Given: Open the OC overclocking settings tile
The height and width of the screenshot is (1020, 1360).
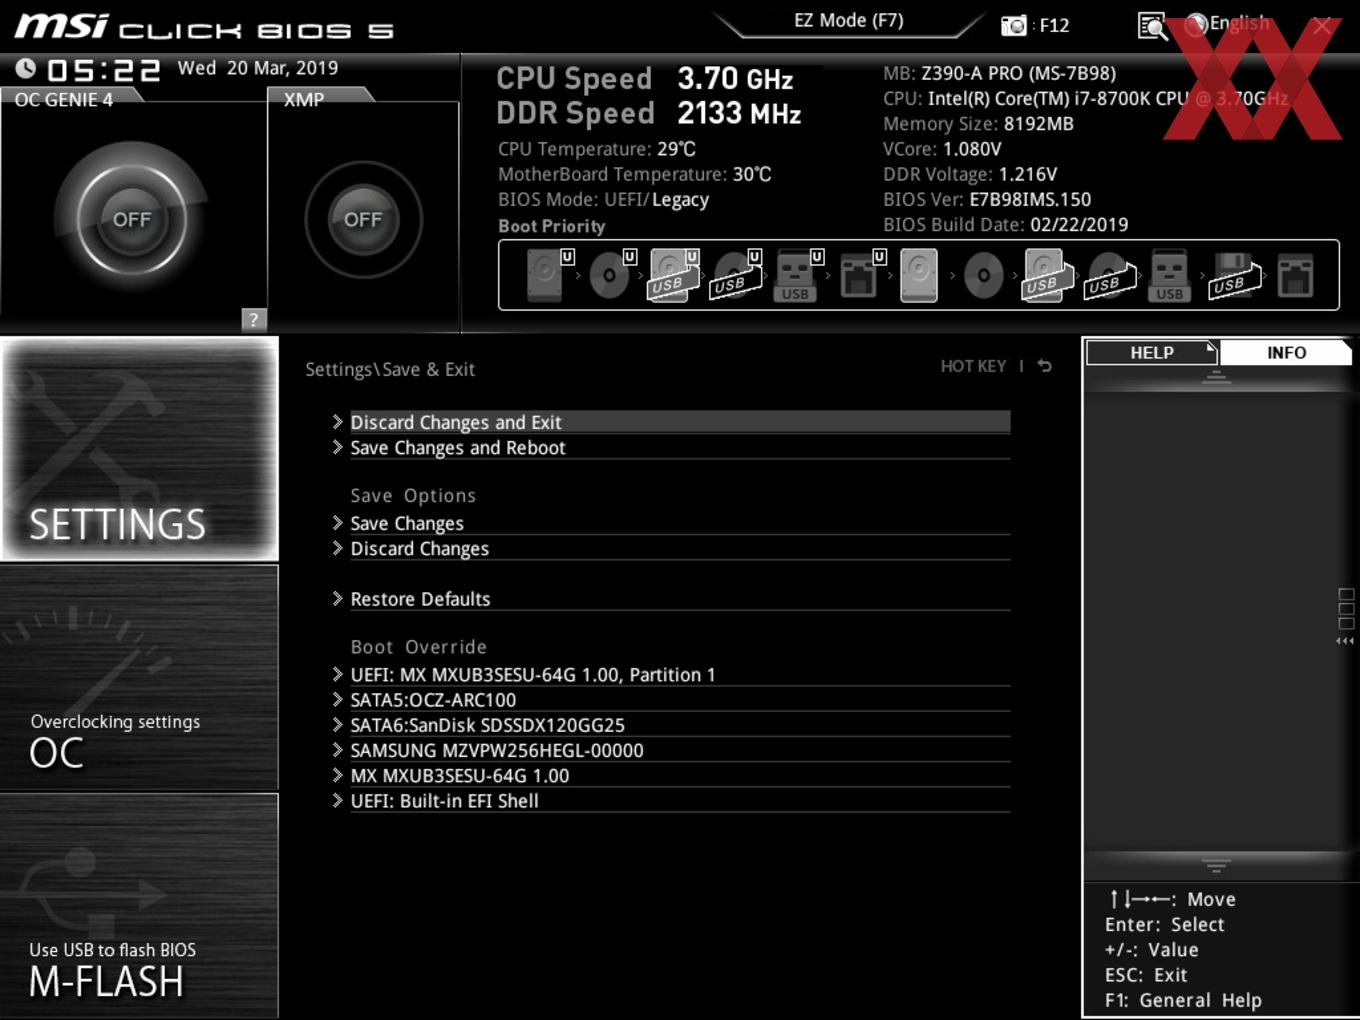Looking at the screenshot, I should click(140, 678).
